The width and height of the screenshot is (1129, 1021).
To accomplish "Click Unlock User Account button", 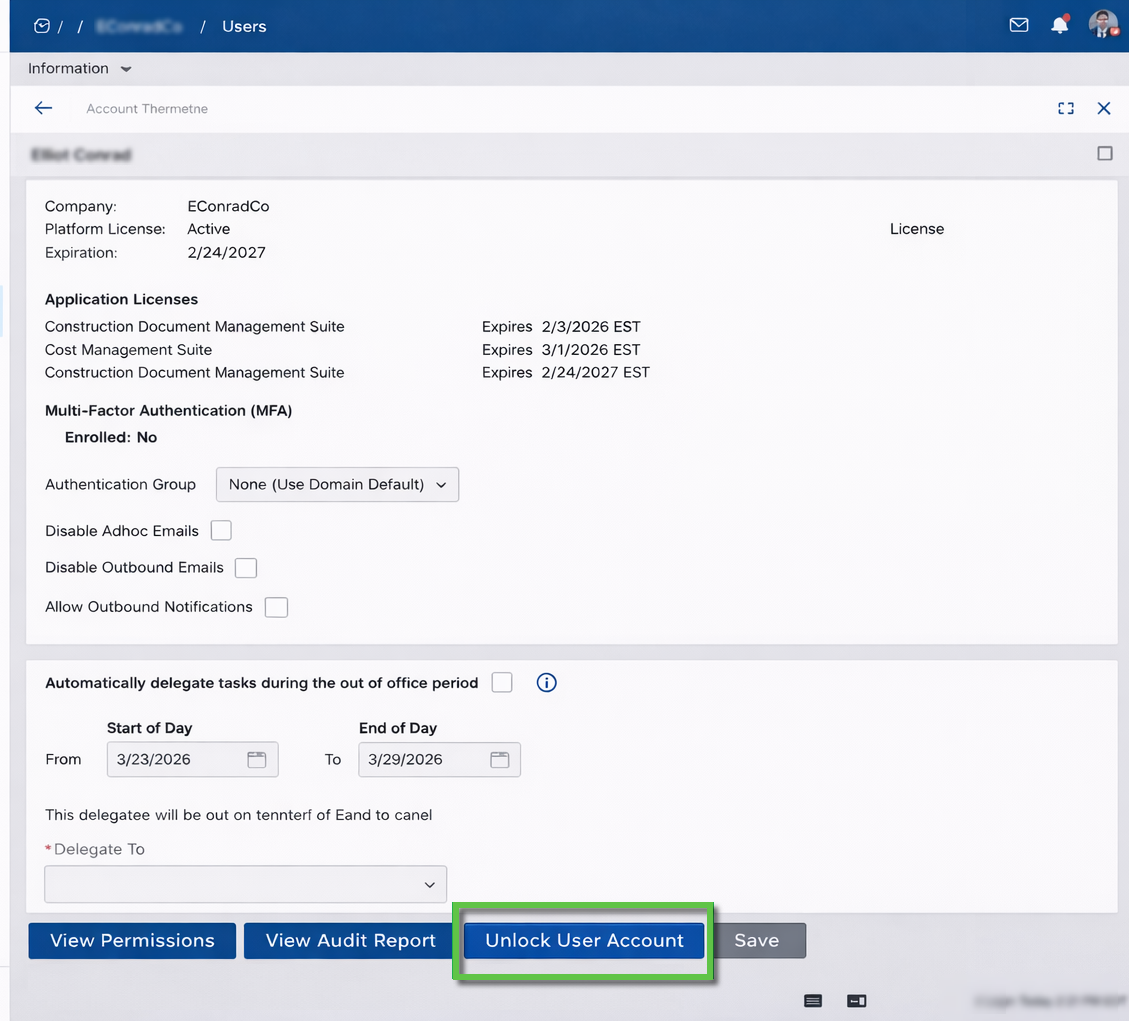I will click(x=584, y=940).
